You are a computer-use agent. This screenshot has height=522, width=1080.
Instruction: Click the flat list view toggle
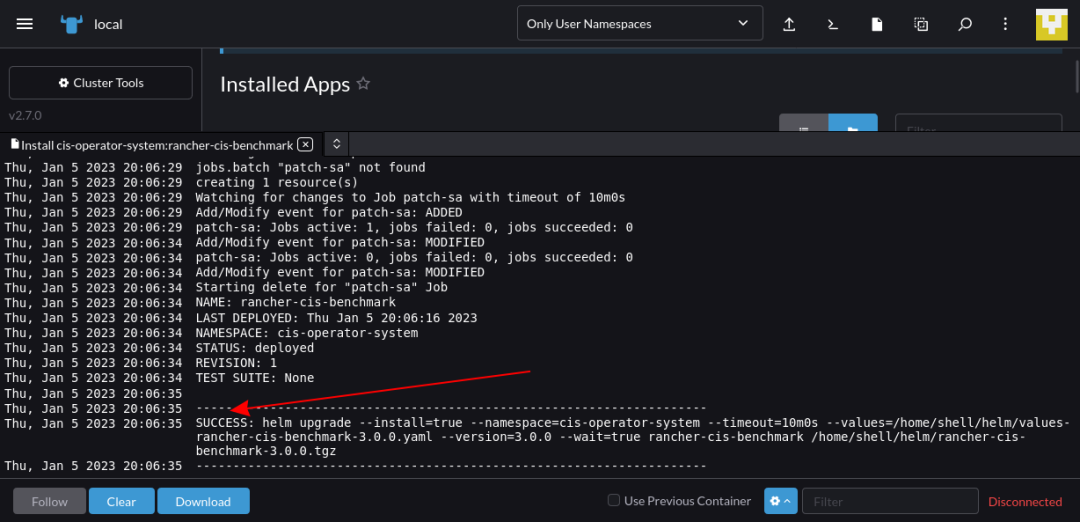click(804, 123)
